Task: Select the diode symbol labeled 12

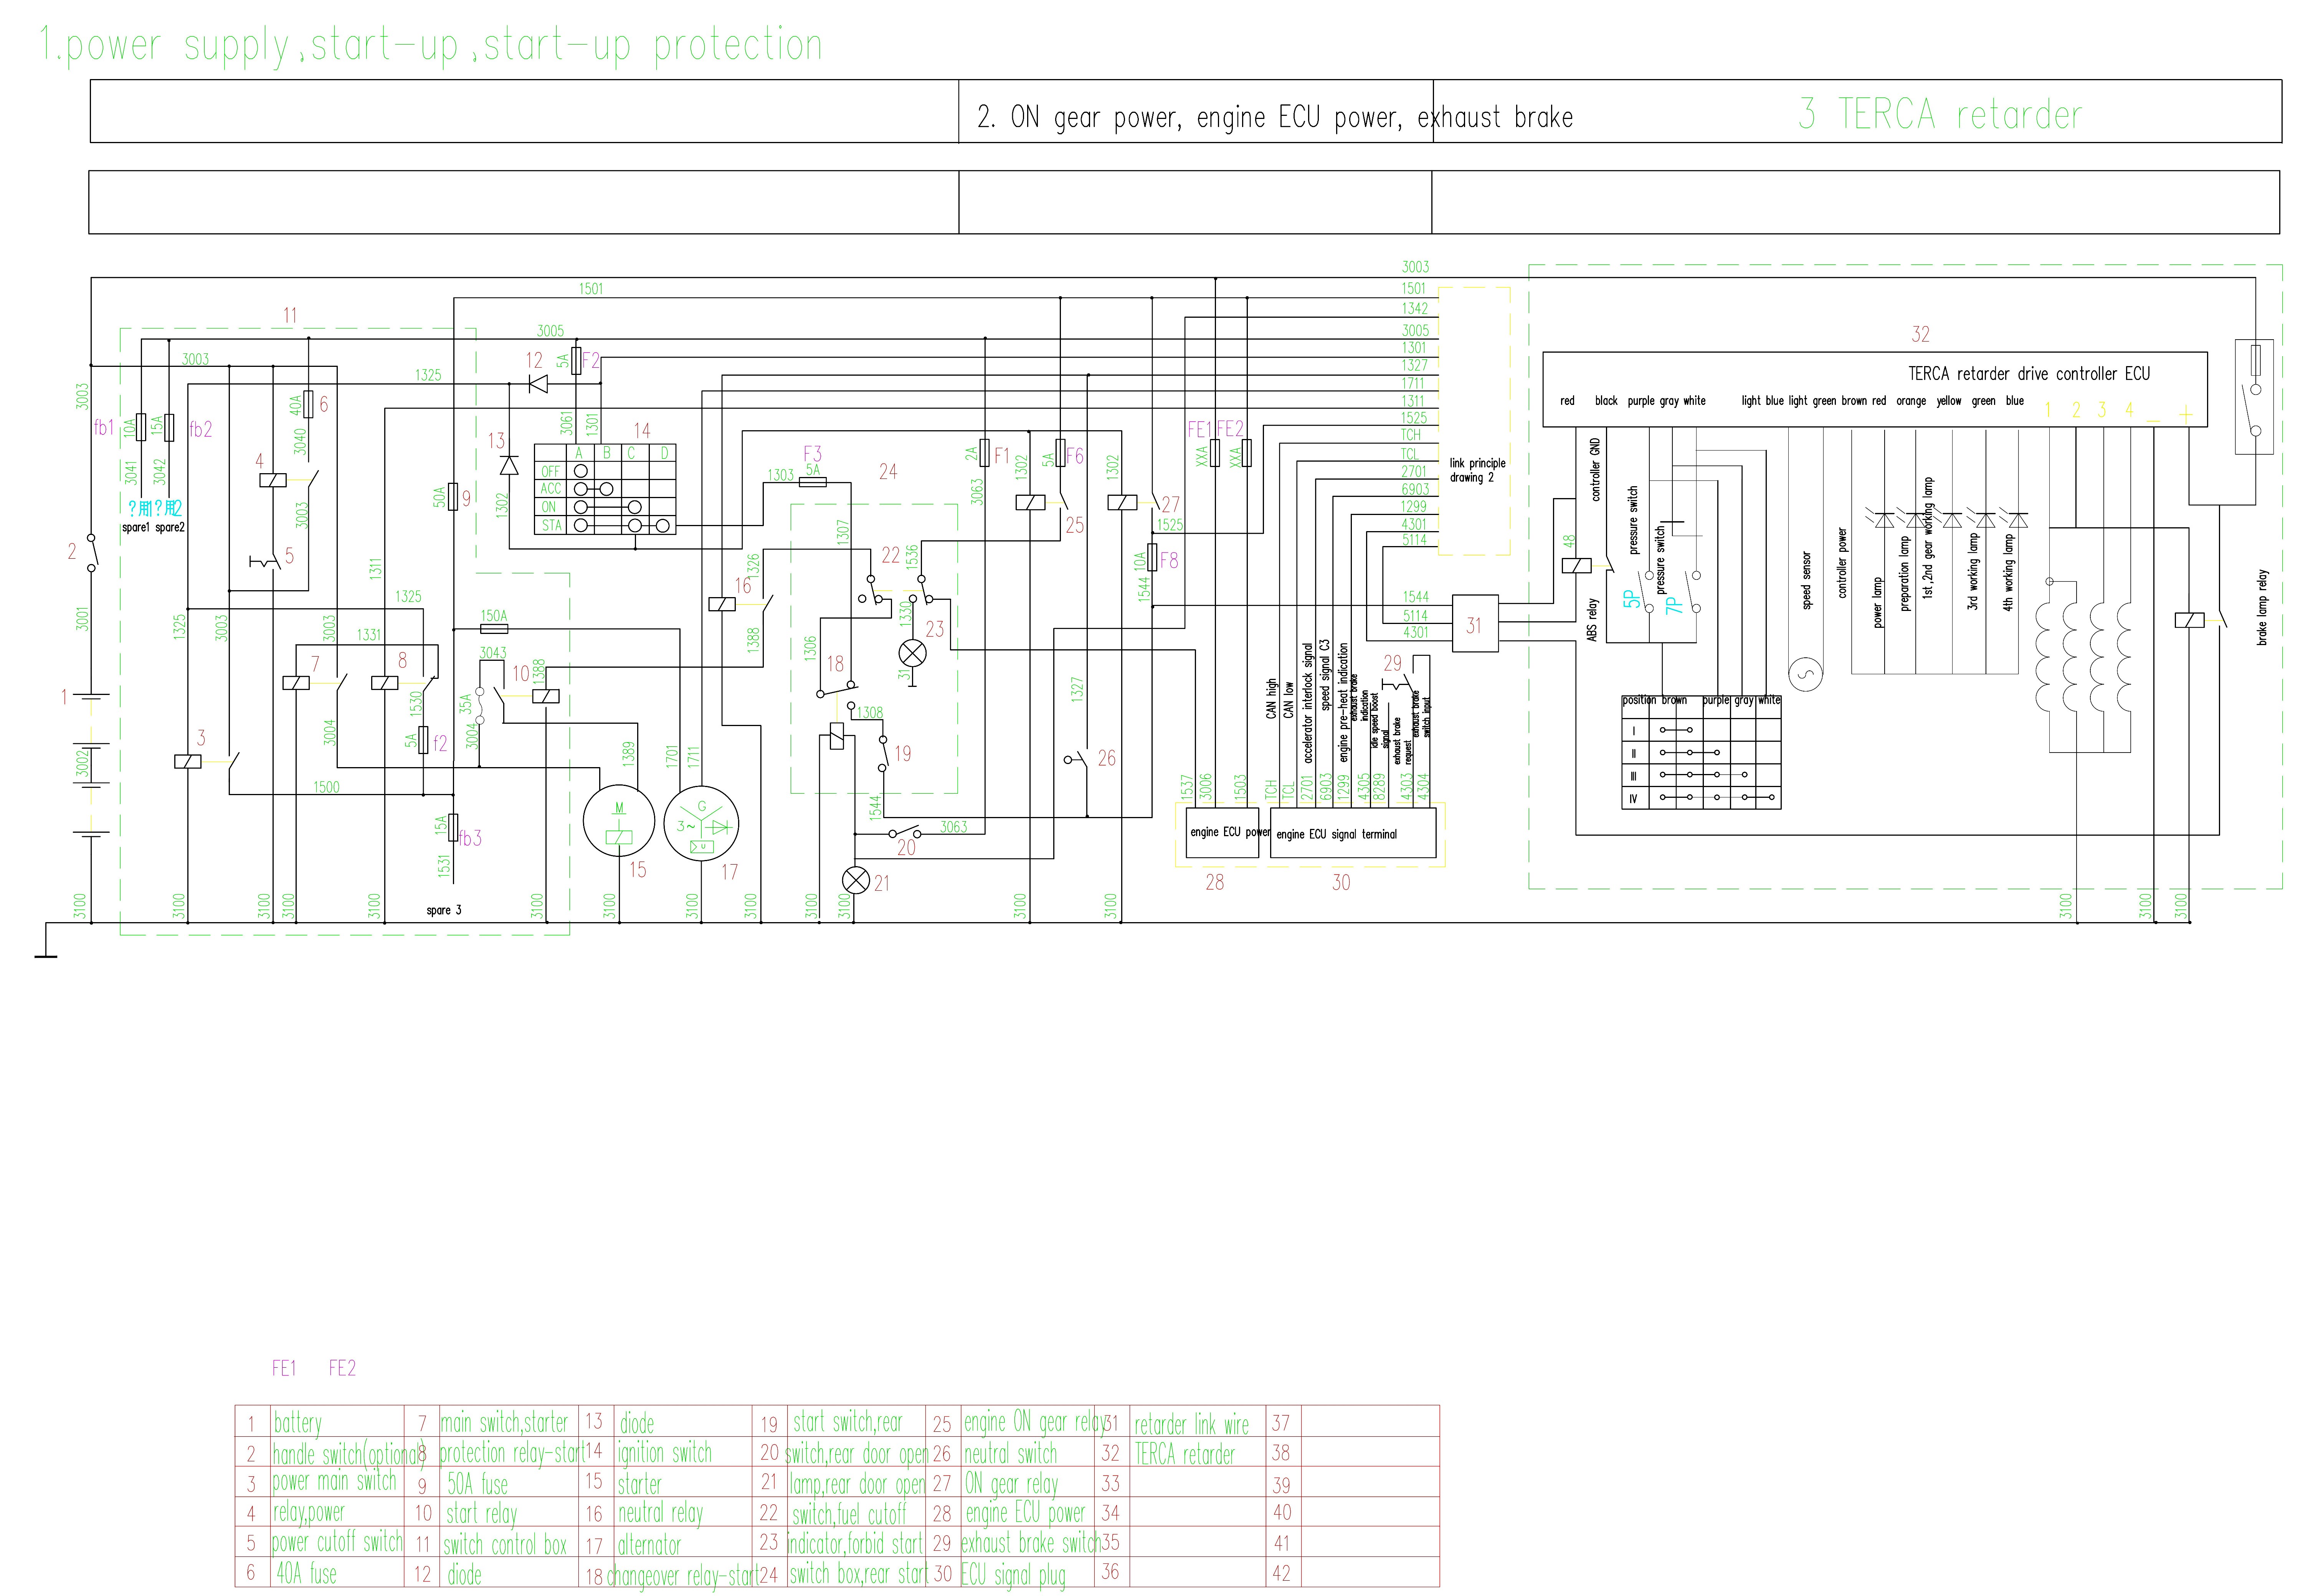Action: click(x=538, y=384)
